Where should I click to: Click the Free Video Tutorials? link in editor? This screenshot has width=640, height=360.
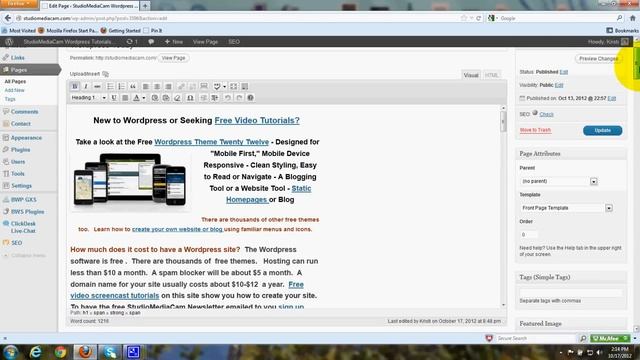point(257,120)
